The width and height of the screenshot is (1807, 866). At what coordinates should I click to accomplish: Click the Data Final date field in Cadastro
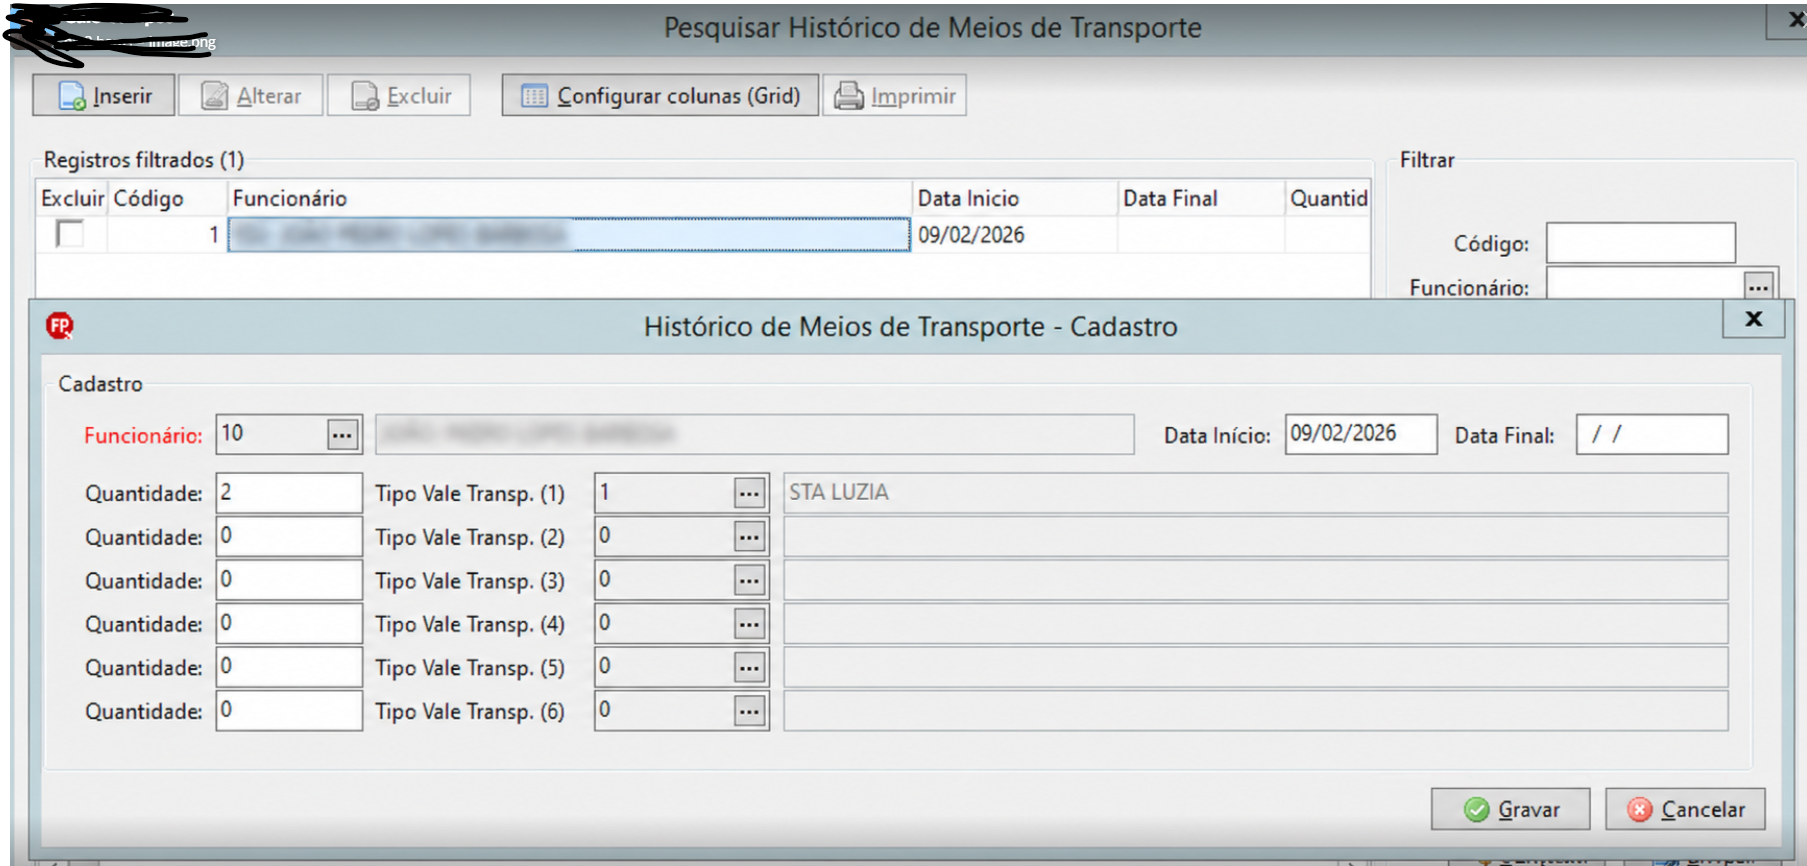point(1651,434)
